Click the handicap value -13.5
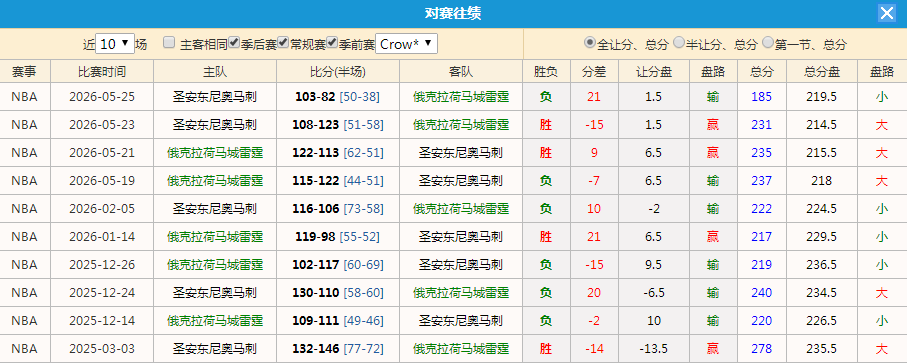The image size is (907, 363). (x=654, y=349)
